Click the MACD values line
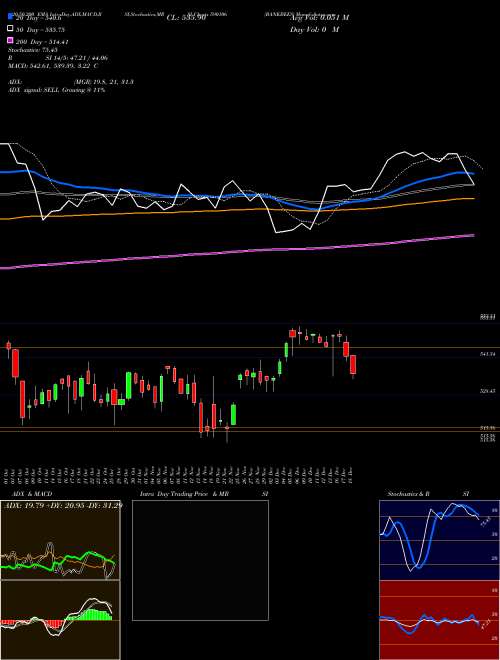The height and width of the screenshot is (660, 500). click(x=53, y=66)
